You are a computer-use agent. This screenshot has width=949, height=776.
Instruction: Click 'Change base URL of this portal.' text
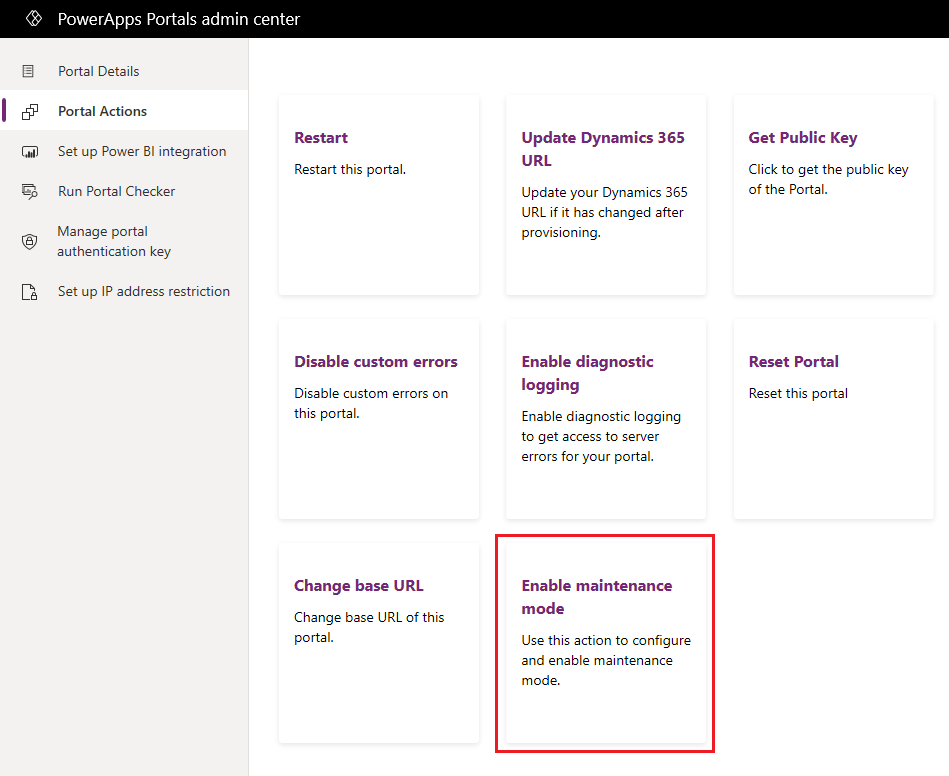369,627
